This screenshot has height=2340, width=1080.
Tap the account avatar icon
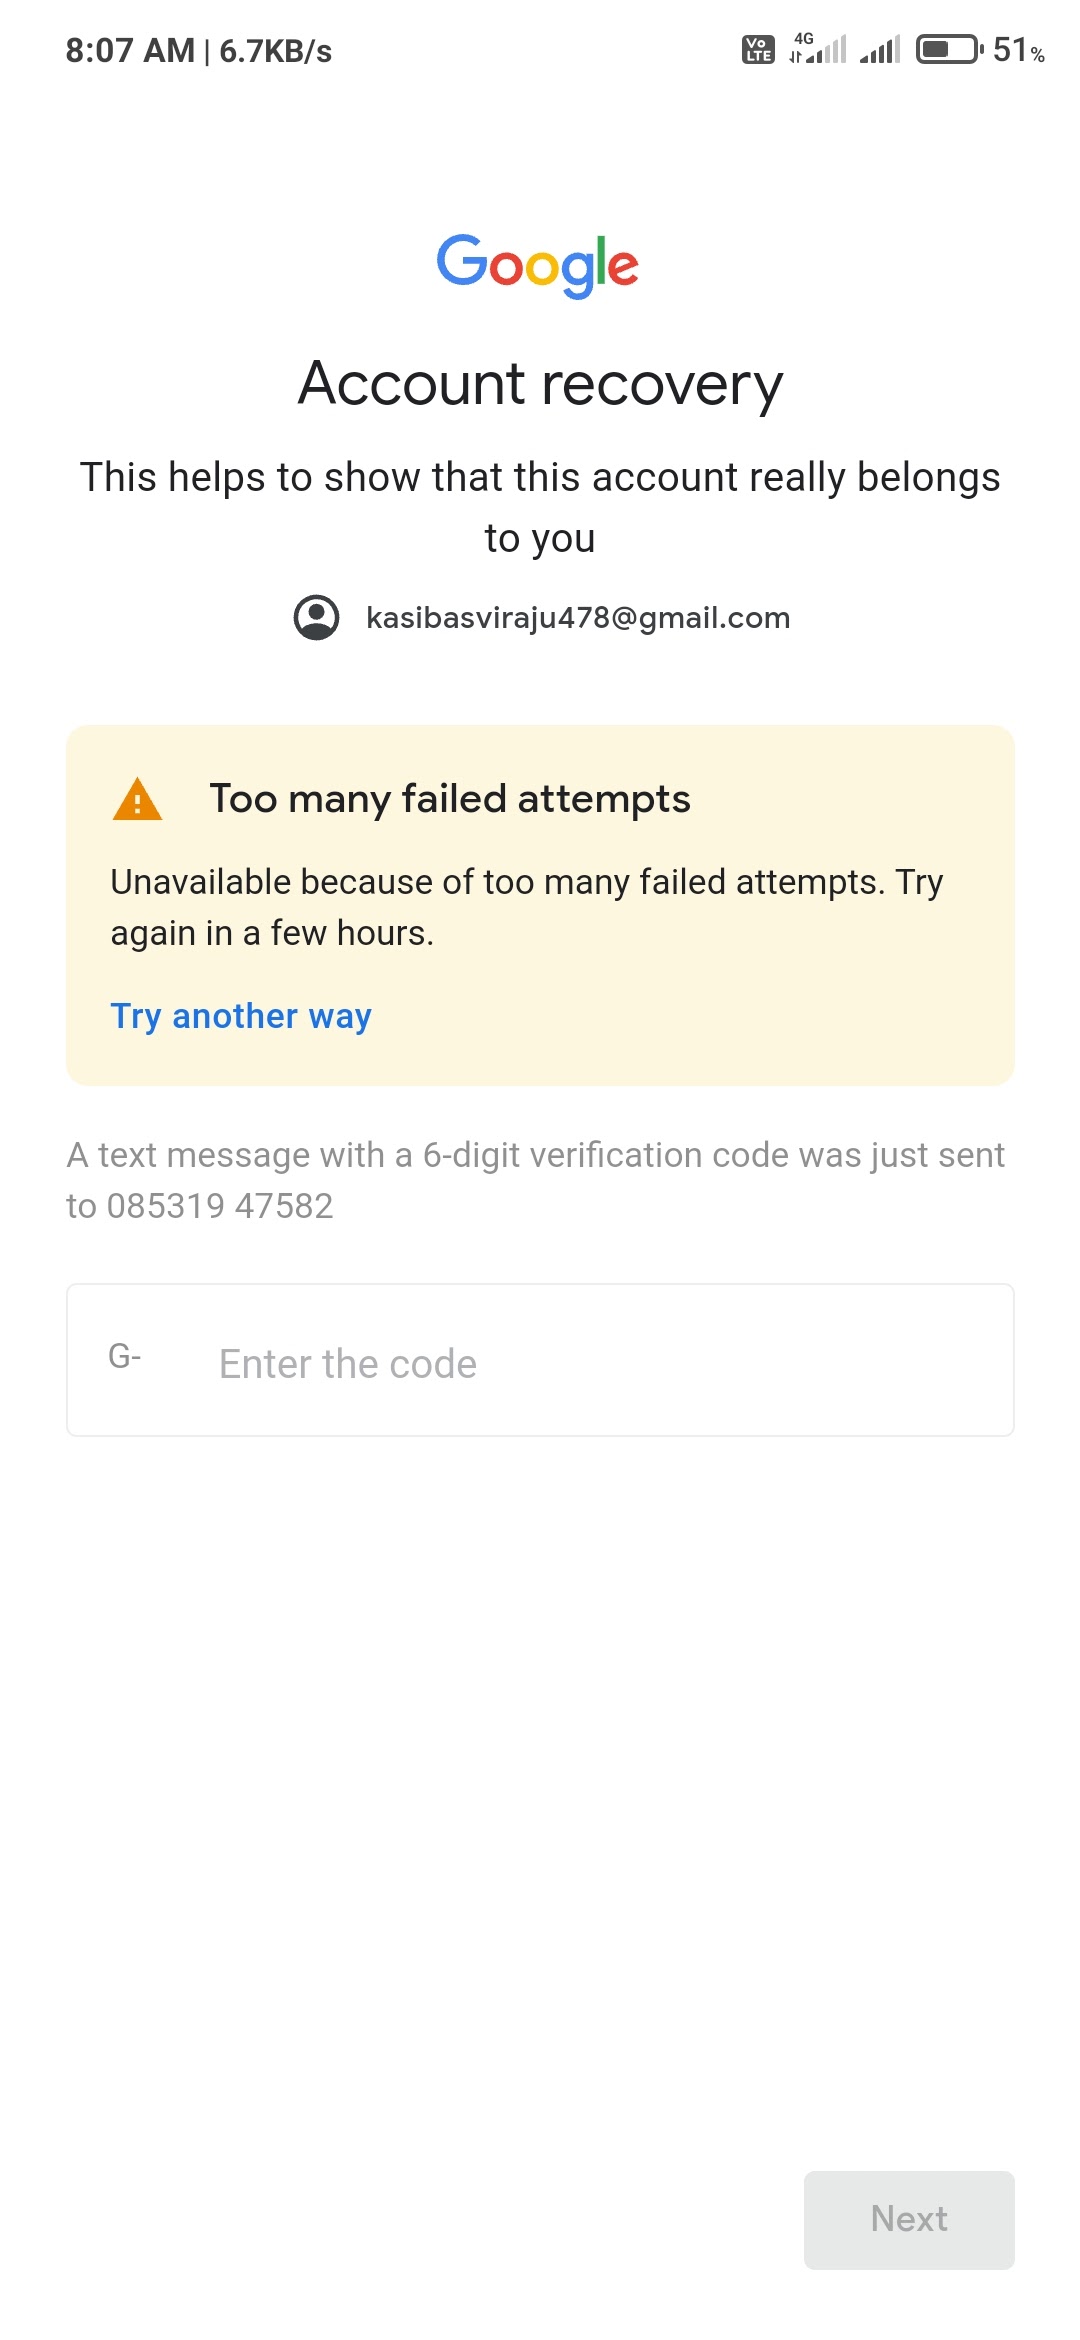(316, 618)
